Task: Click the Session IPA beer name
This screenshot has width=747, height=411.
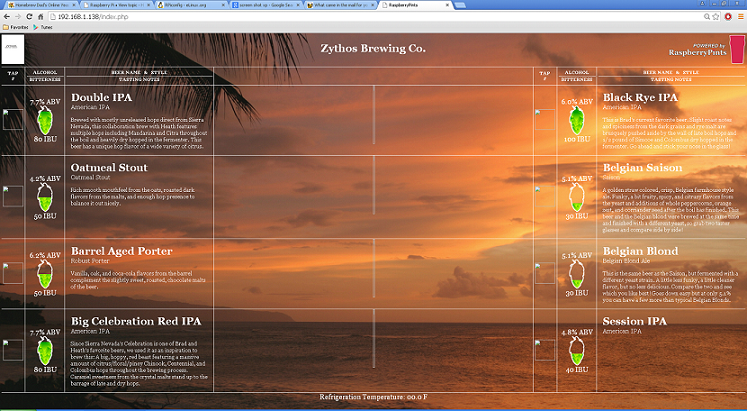Action: pos(635,321)
